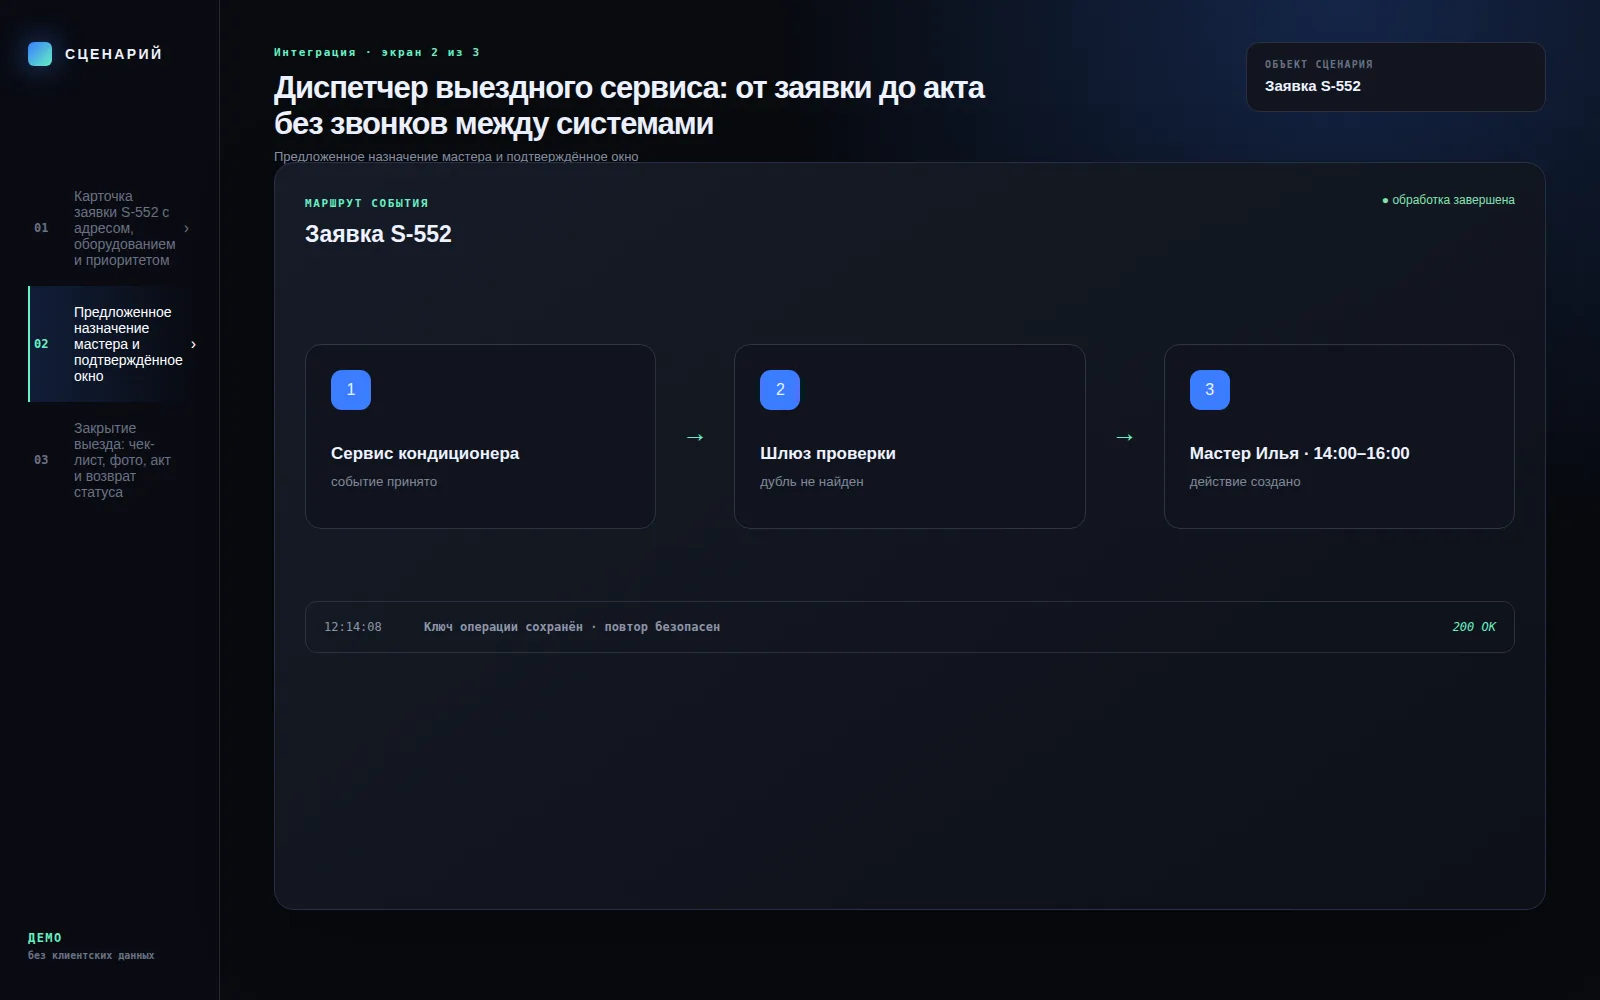
Task: Click the 12:14:08 timestamp
Action: (x=353, y=627)
